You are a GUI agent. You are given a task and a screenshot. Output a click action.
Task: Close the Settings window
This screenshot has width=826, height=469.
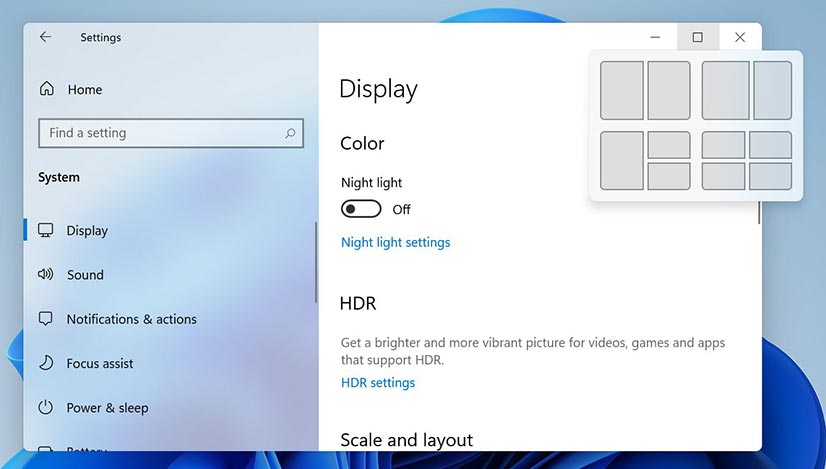tap(740, 37)
